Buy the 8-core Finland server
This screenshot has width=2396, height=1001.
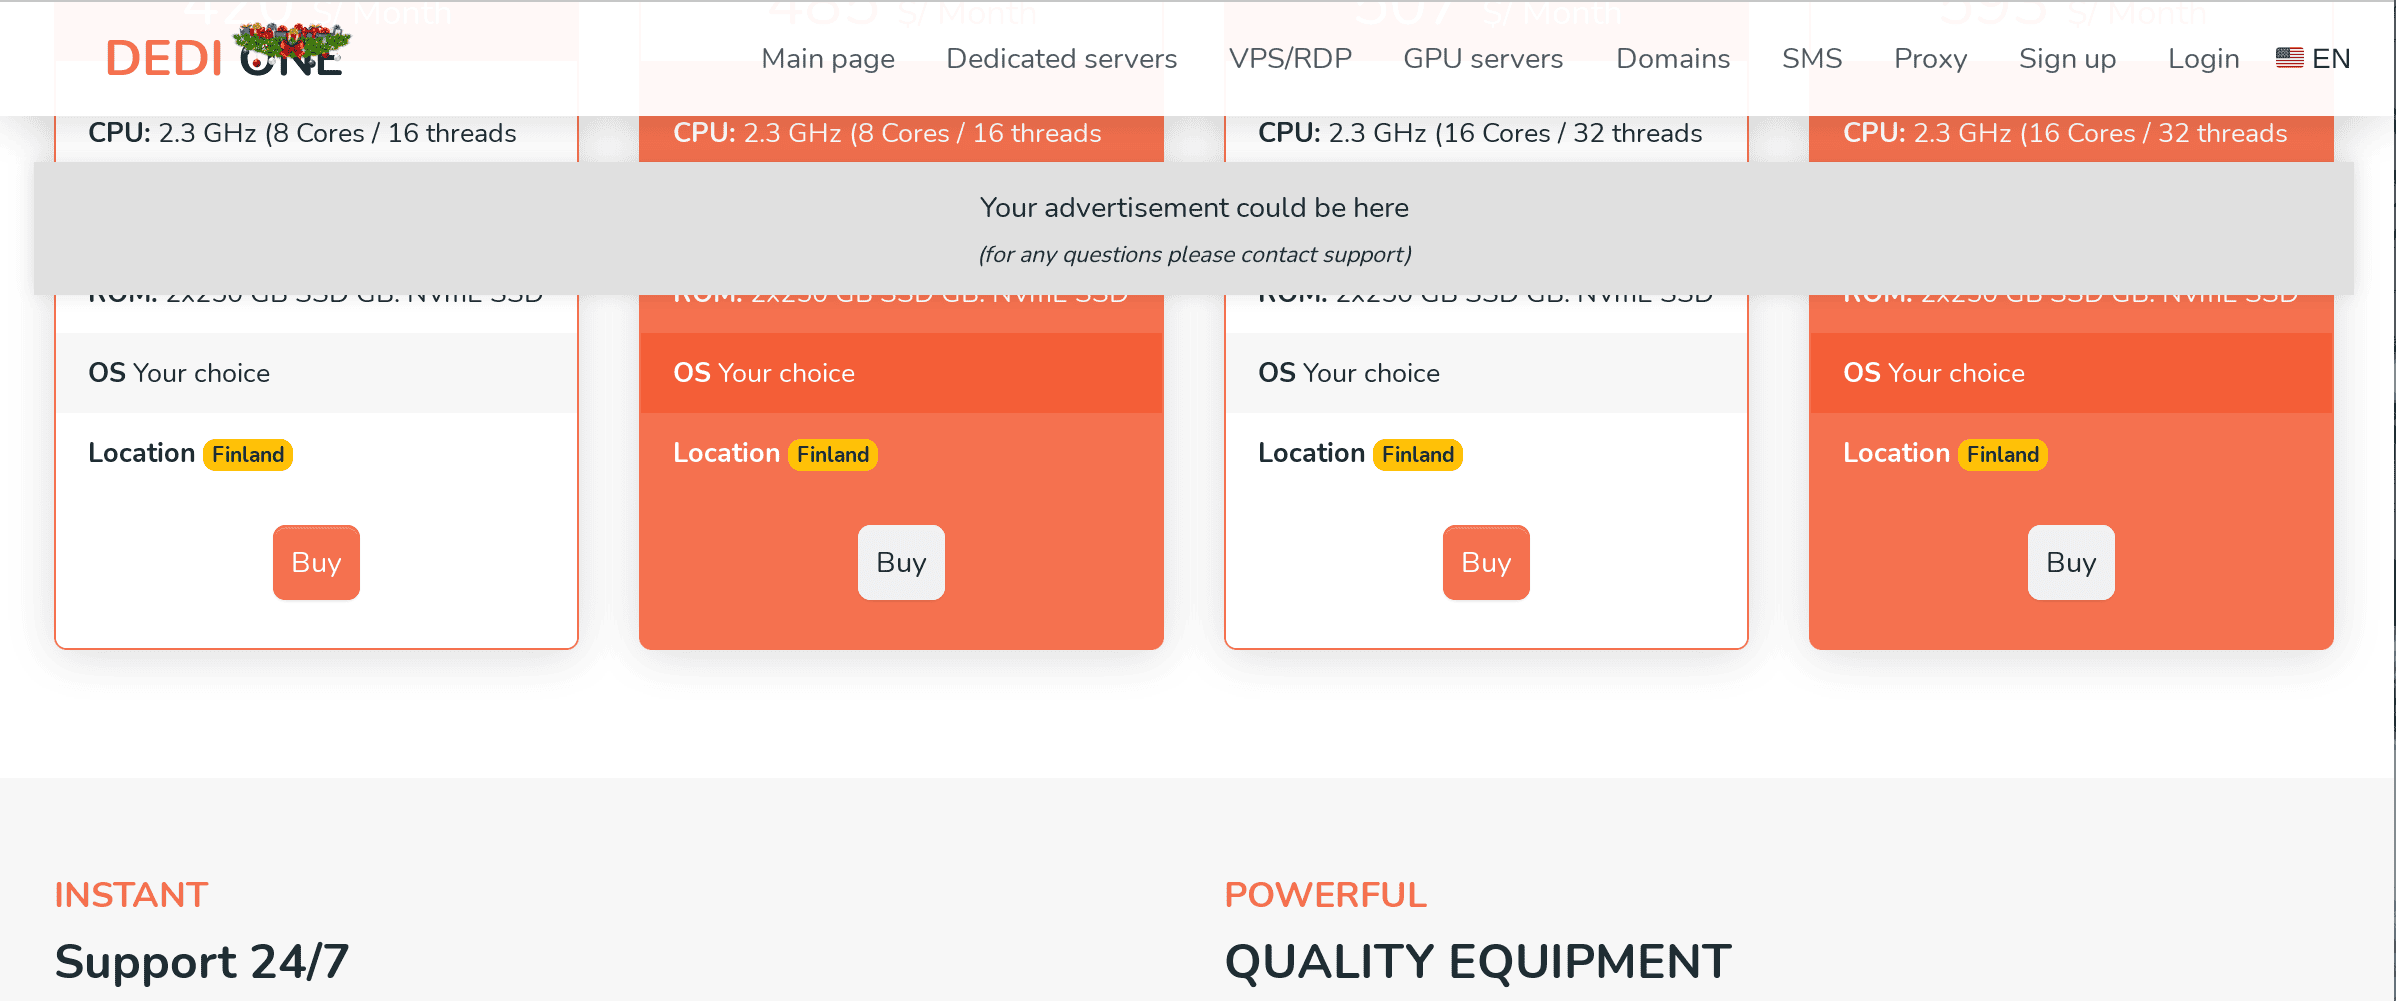pyautogui.click(x=316, y=562)
